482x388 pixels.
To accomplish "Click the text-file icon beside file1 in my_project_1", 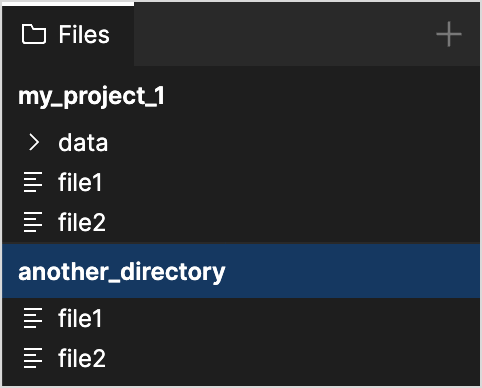I will [x=33, y=182].
